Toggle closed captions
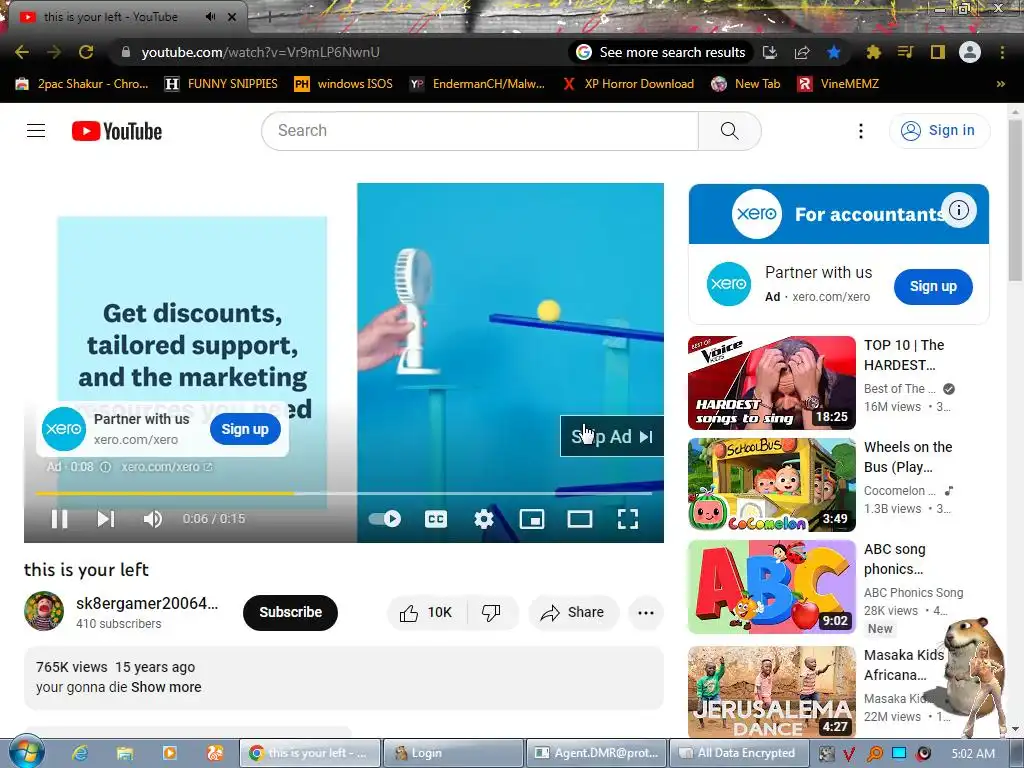 [436, 519]
